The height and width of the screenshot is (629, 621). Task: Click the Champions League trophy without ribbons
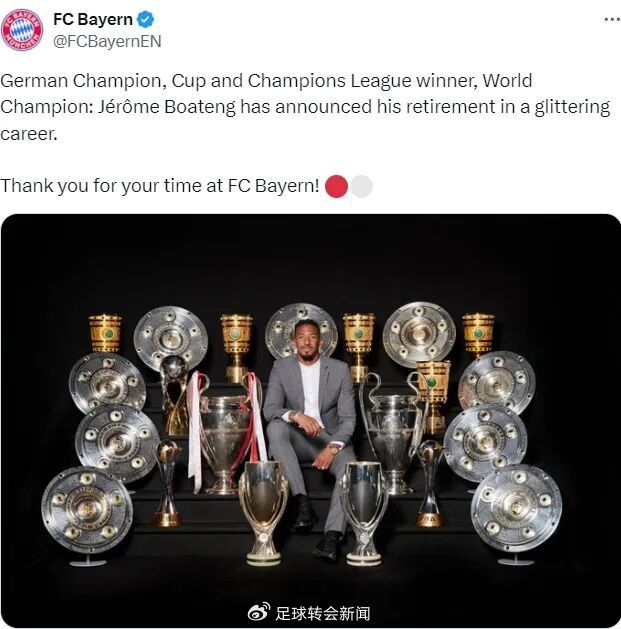click(x=393, y=435)
